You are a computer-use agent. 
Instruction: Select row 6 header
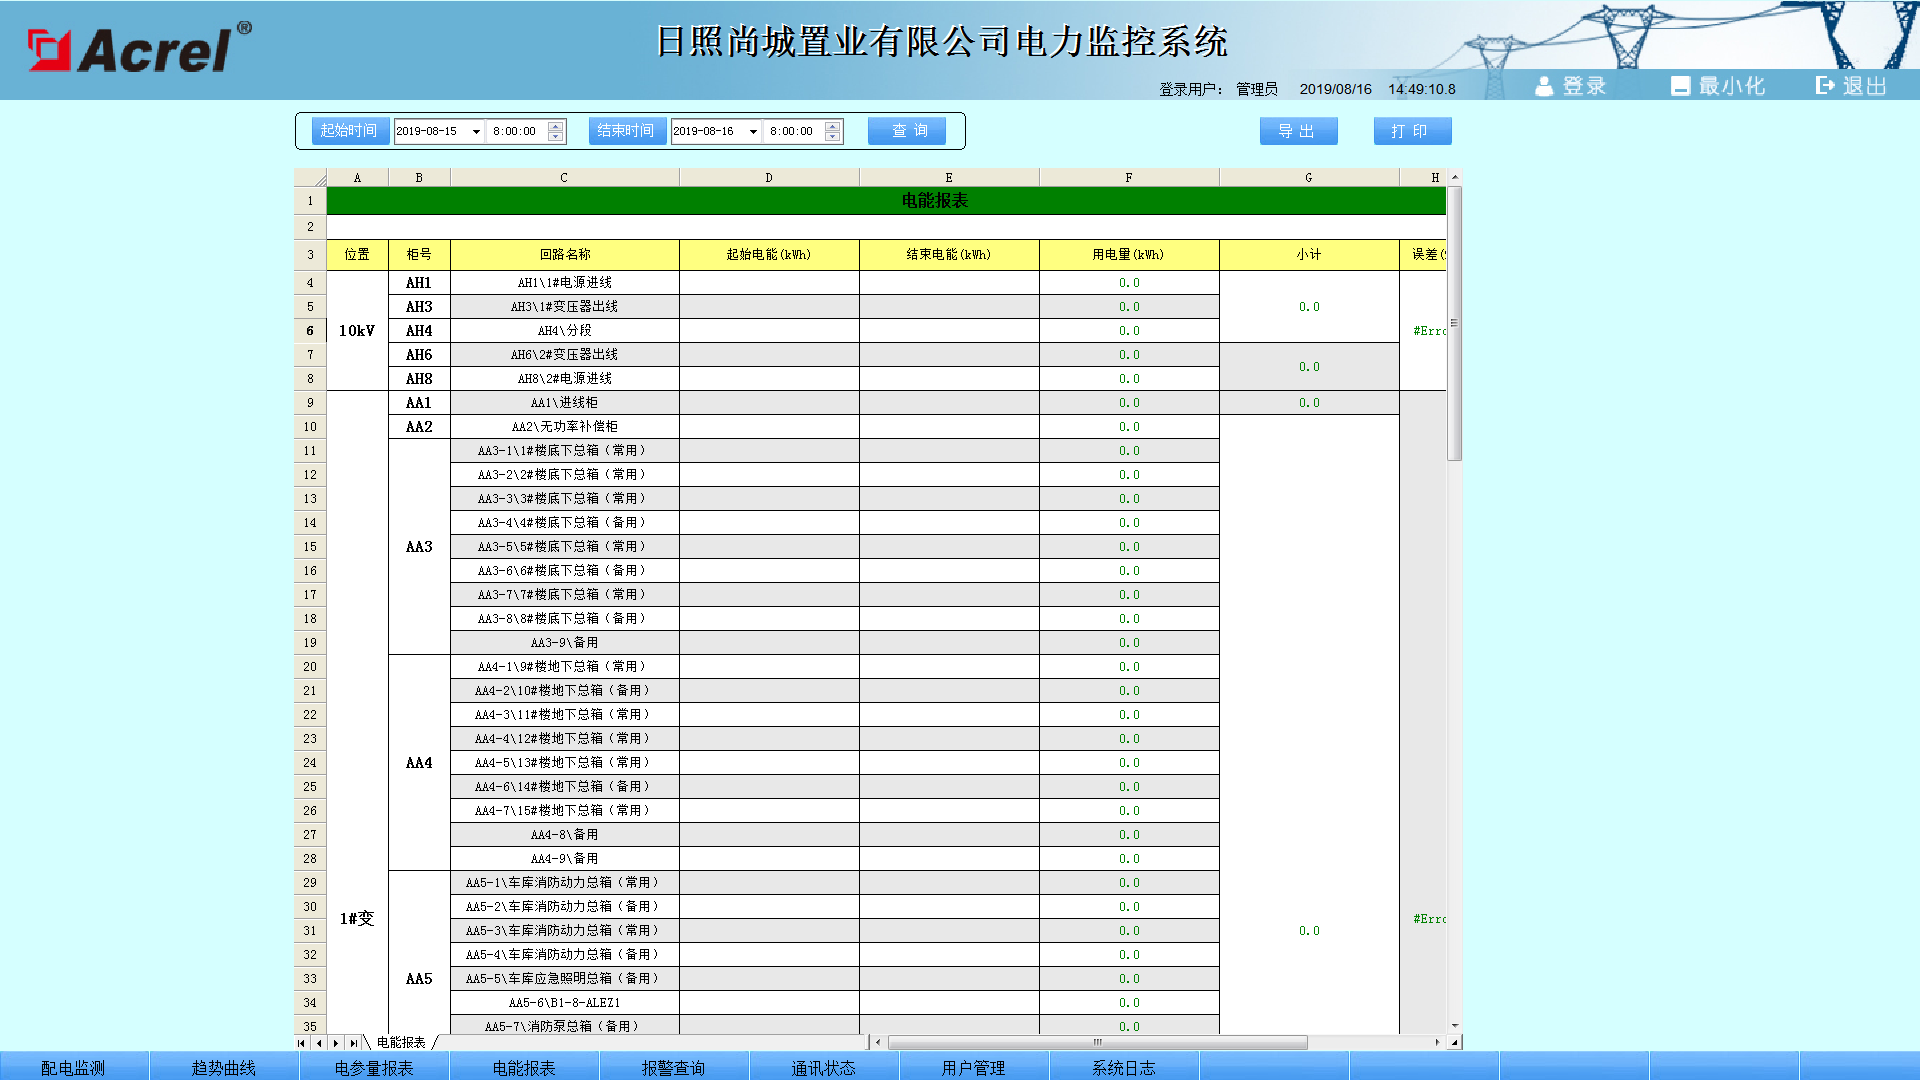tap(310, 331)
